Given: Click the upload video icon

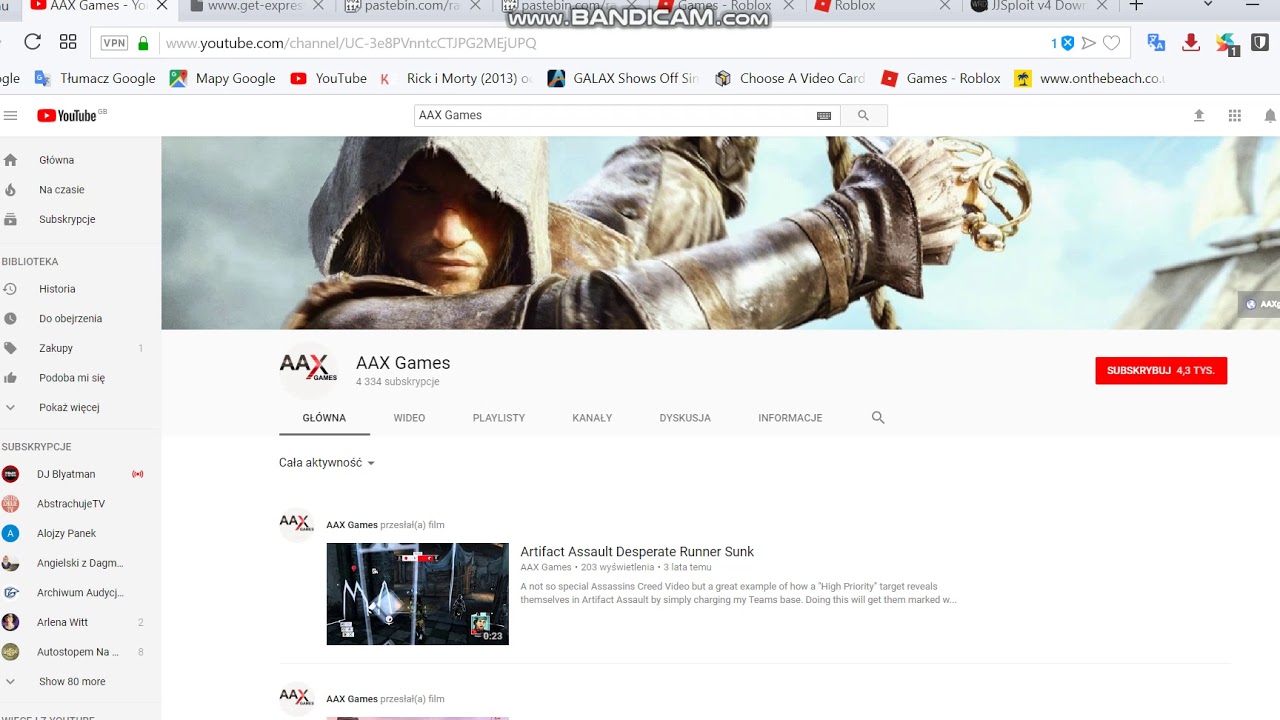Looking at the screenshot, I should click(1199, 116).
